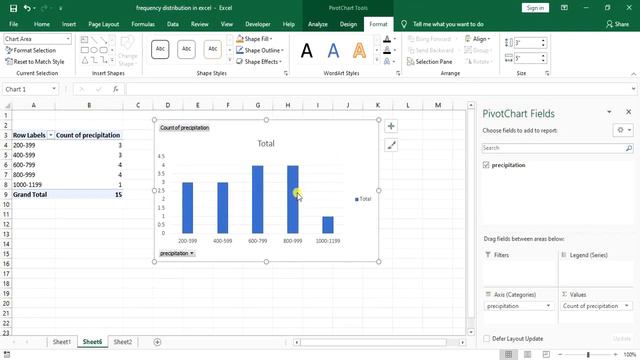Switch to the Analyze tab
Viewport: 640px width, 360px height.
pos(318,24)
